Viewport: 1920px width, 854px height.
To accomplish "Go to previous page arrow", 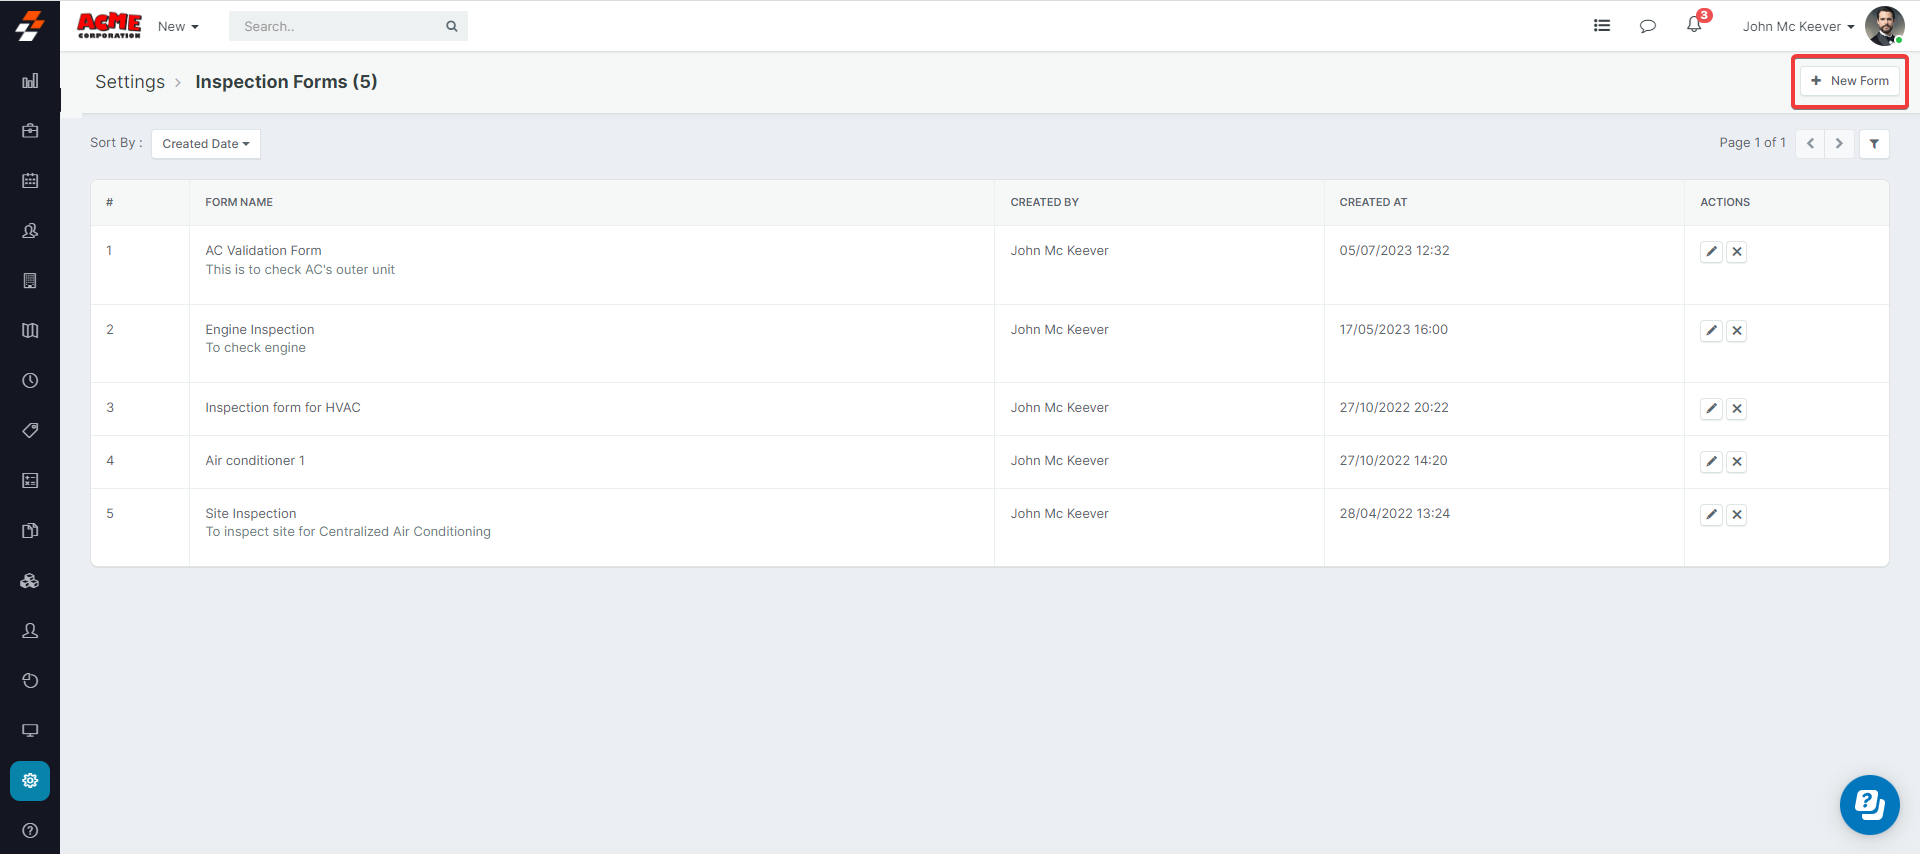I will [1810, 144].
